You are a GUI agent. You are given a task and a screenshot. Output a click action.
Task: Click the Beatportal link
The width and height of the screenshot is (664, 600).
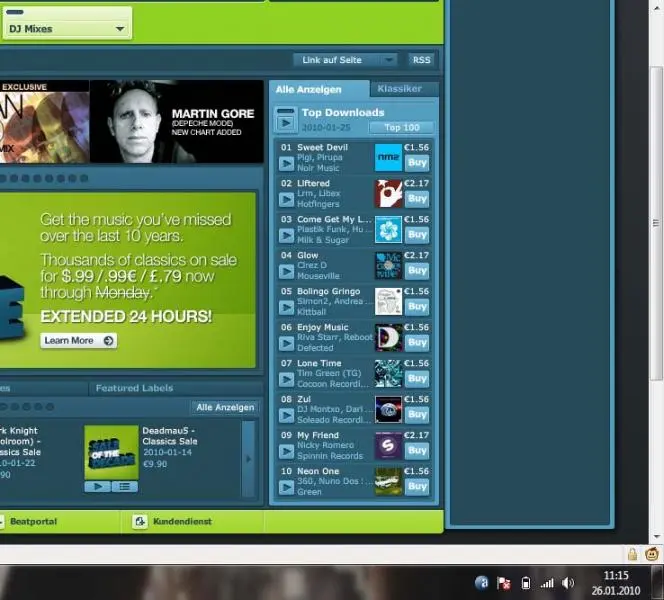click(x=32, y=521)
